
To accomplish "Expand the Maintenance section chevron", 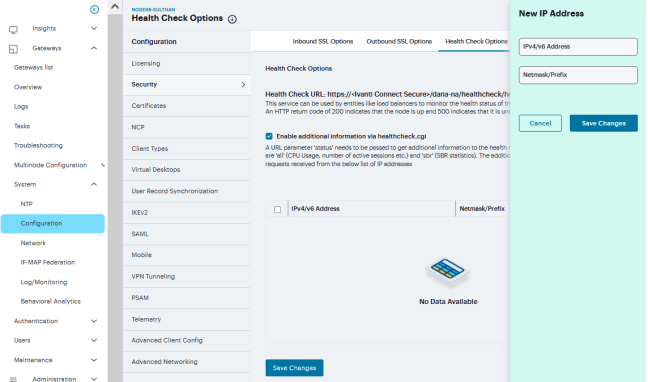I will [94, 360].
